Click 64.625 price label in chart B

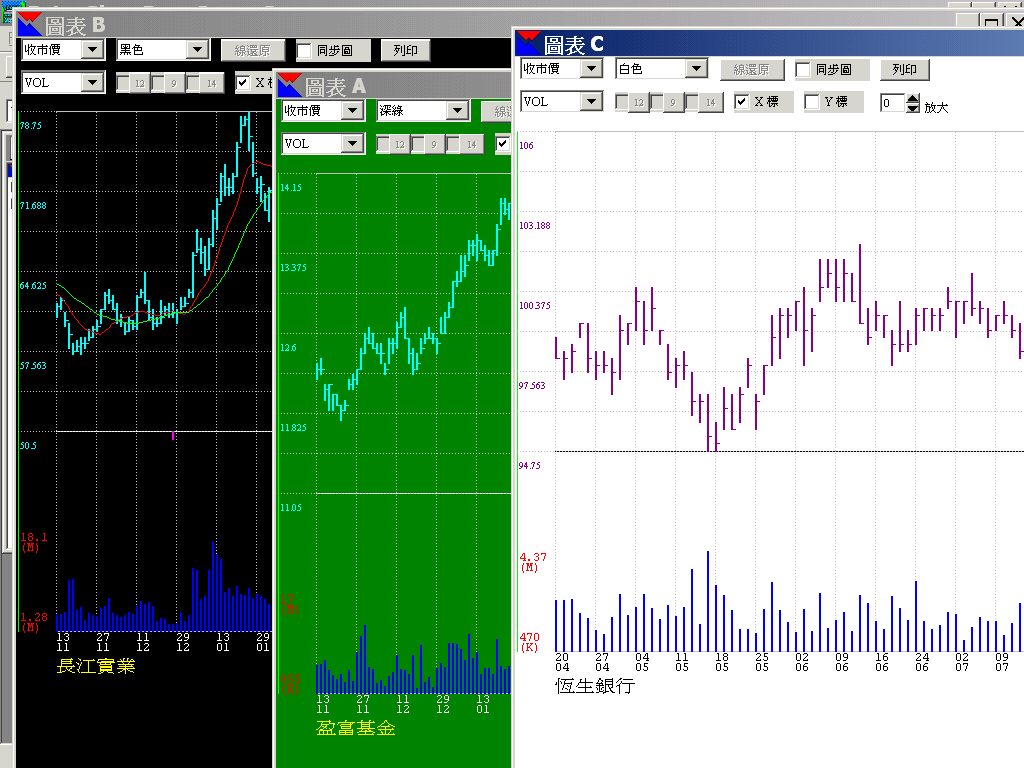[x=33, y=286]
